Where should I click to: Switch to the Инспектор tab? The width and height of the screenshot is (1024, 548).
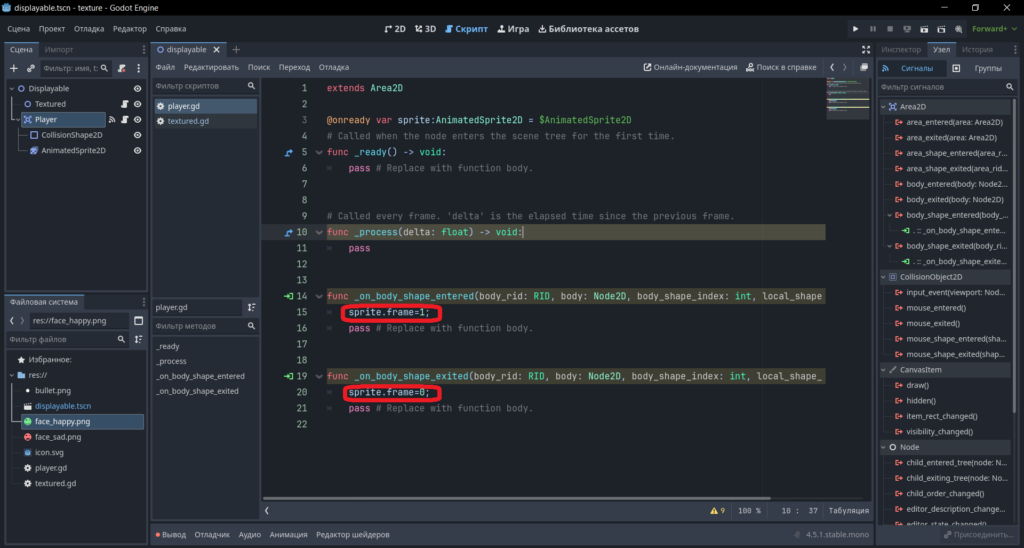coord(901,50)
